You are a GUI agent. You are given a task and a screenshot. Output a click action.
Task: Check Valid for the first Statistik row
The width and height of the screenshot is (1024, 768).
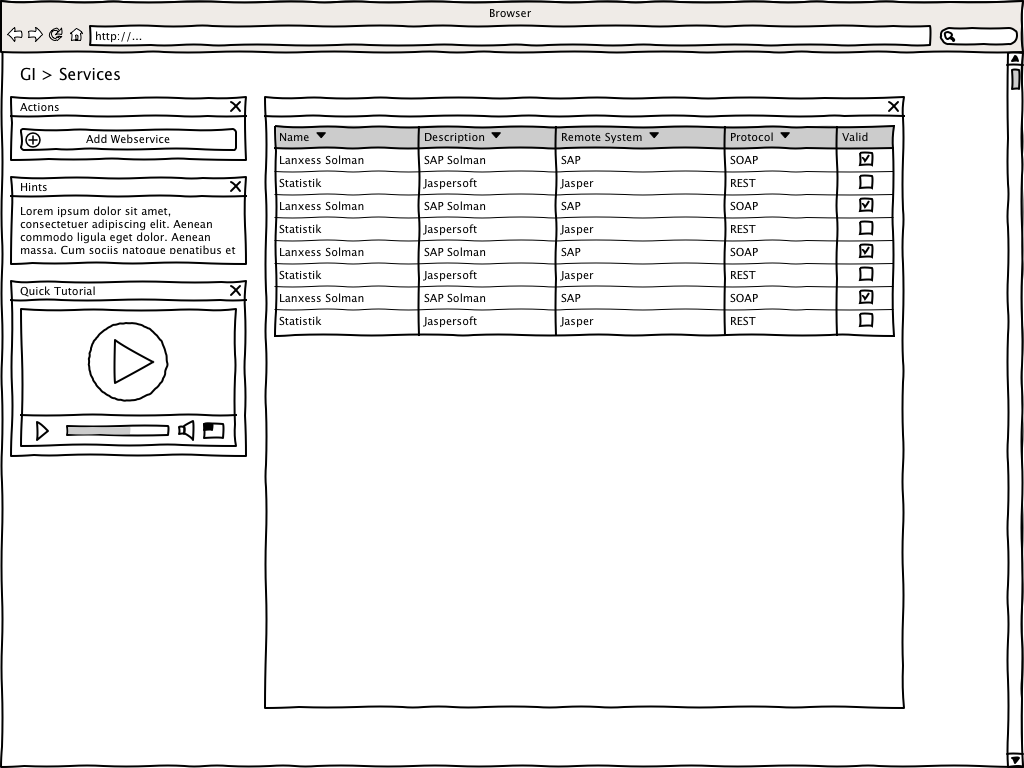tap(866, 182)
